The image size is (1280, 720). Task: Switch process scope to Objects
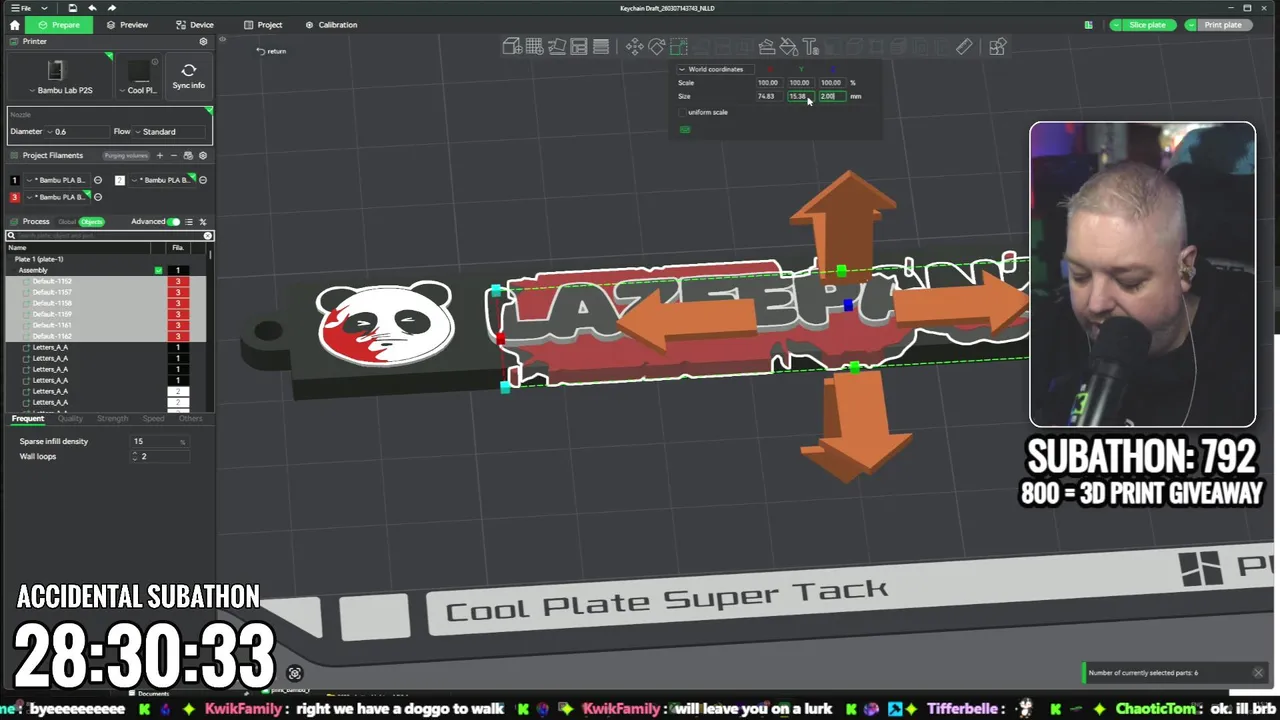coord(92,222)
